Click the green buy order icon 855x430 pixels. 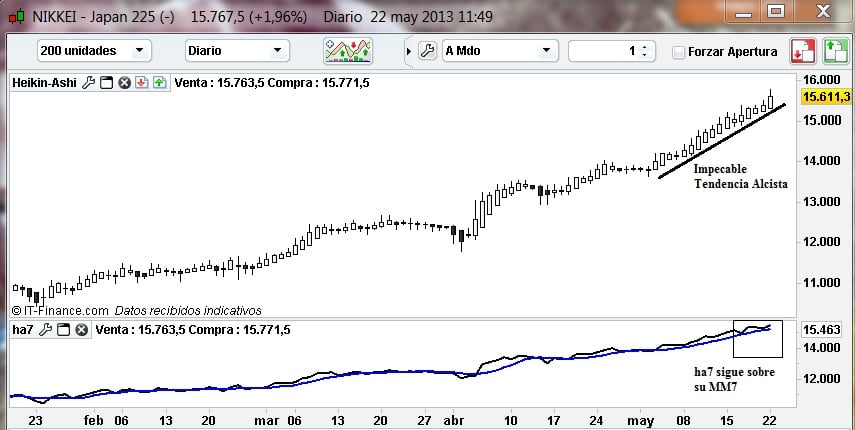[x=835, y=52]
